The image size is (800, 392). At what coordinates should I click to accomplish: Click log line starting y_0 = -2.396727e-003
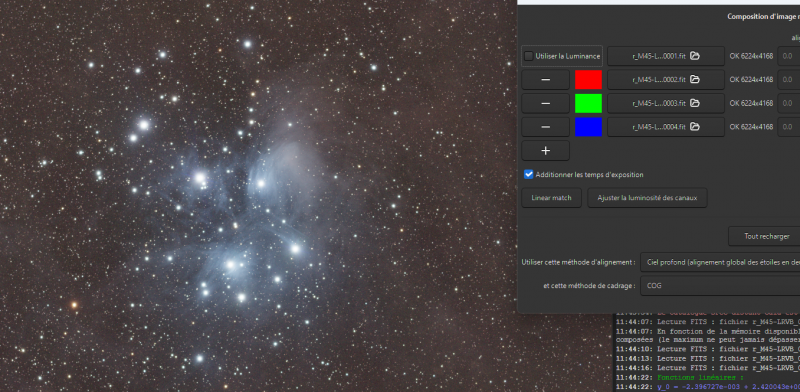point(708,387)
